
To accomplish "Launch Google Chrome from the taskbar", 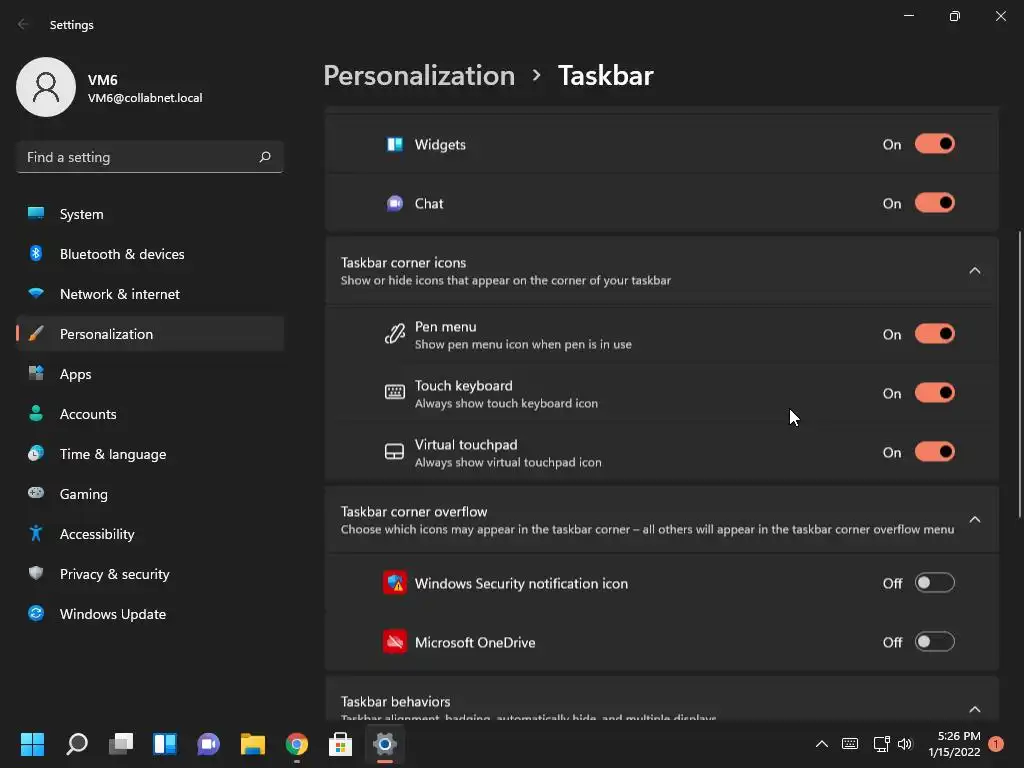I will coord(296,744).
